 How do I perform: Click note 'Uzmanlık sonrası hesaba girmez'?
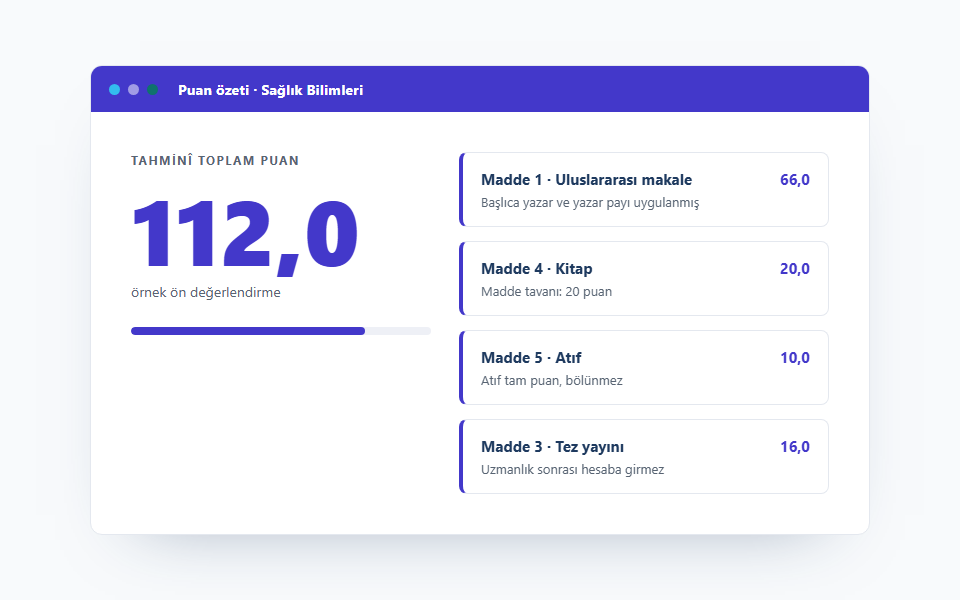(x=572, y=470)
